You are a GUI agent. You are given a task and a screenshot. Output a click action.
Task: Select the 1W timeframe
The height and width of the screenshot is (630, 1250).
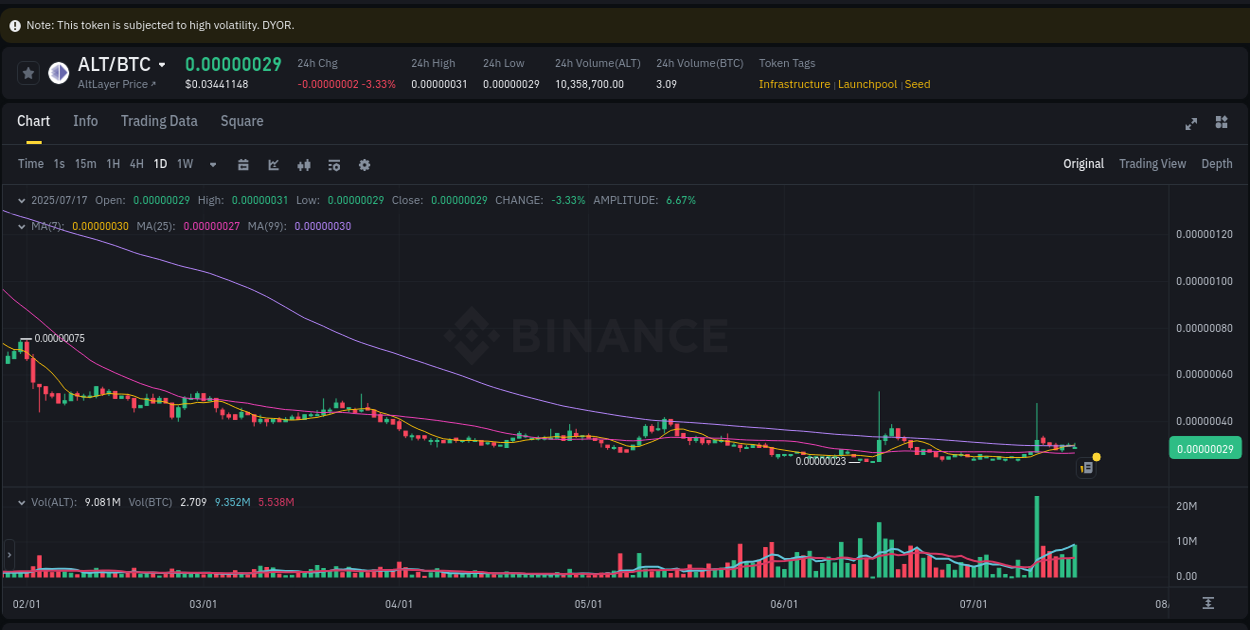pyautogui.click(x=184, y=164)
